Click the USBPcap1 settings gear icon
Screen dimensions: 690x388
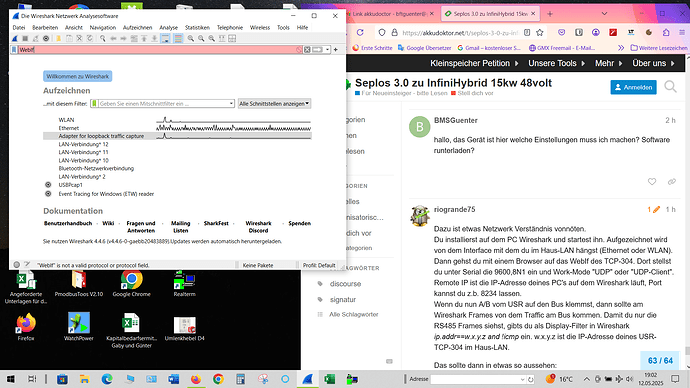(48, 185)
